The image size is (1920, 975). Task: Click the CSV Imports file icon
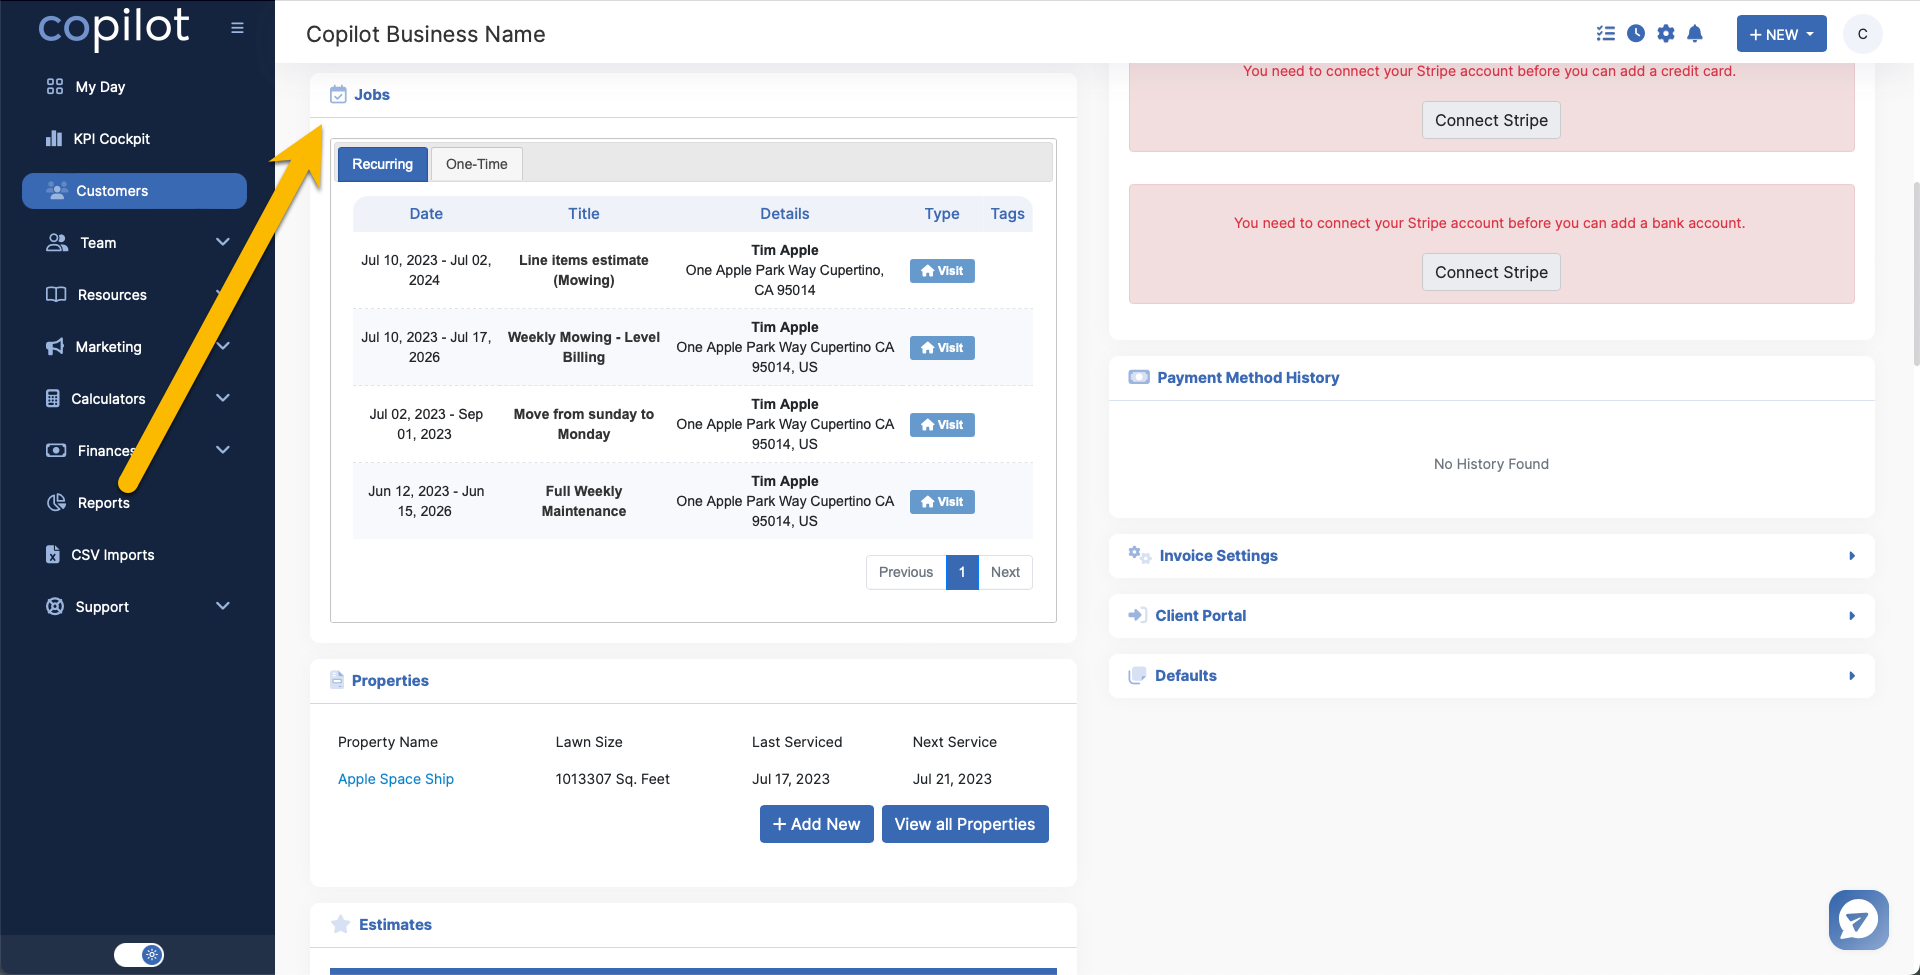[x=53, y=555]
